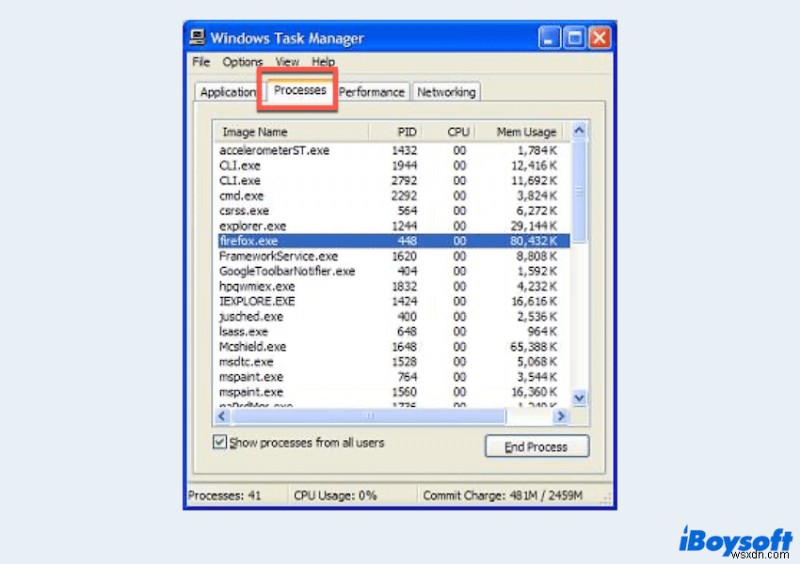This screenshot has height=564, width=800.
Task: Minimize the Task Manager window
Action: (x=549, y=38)
